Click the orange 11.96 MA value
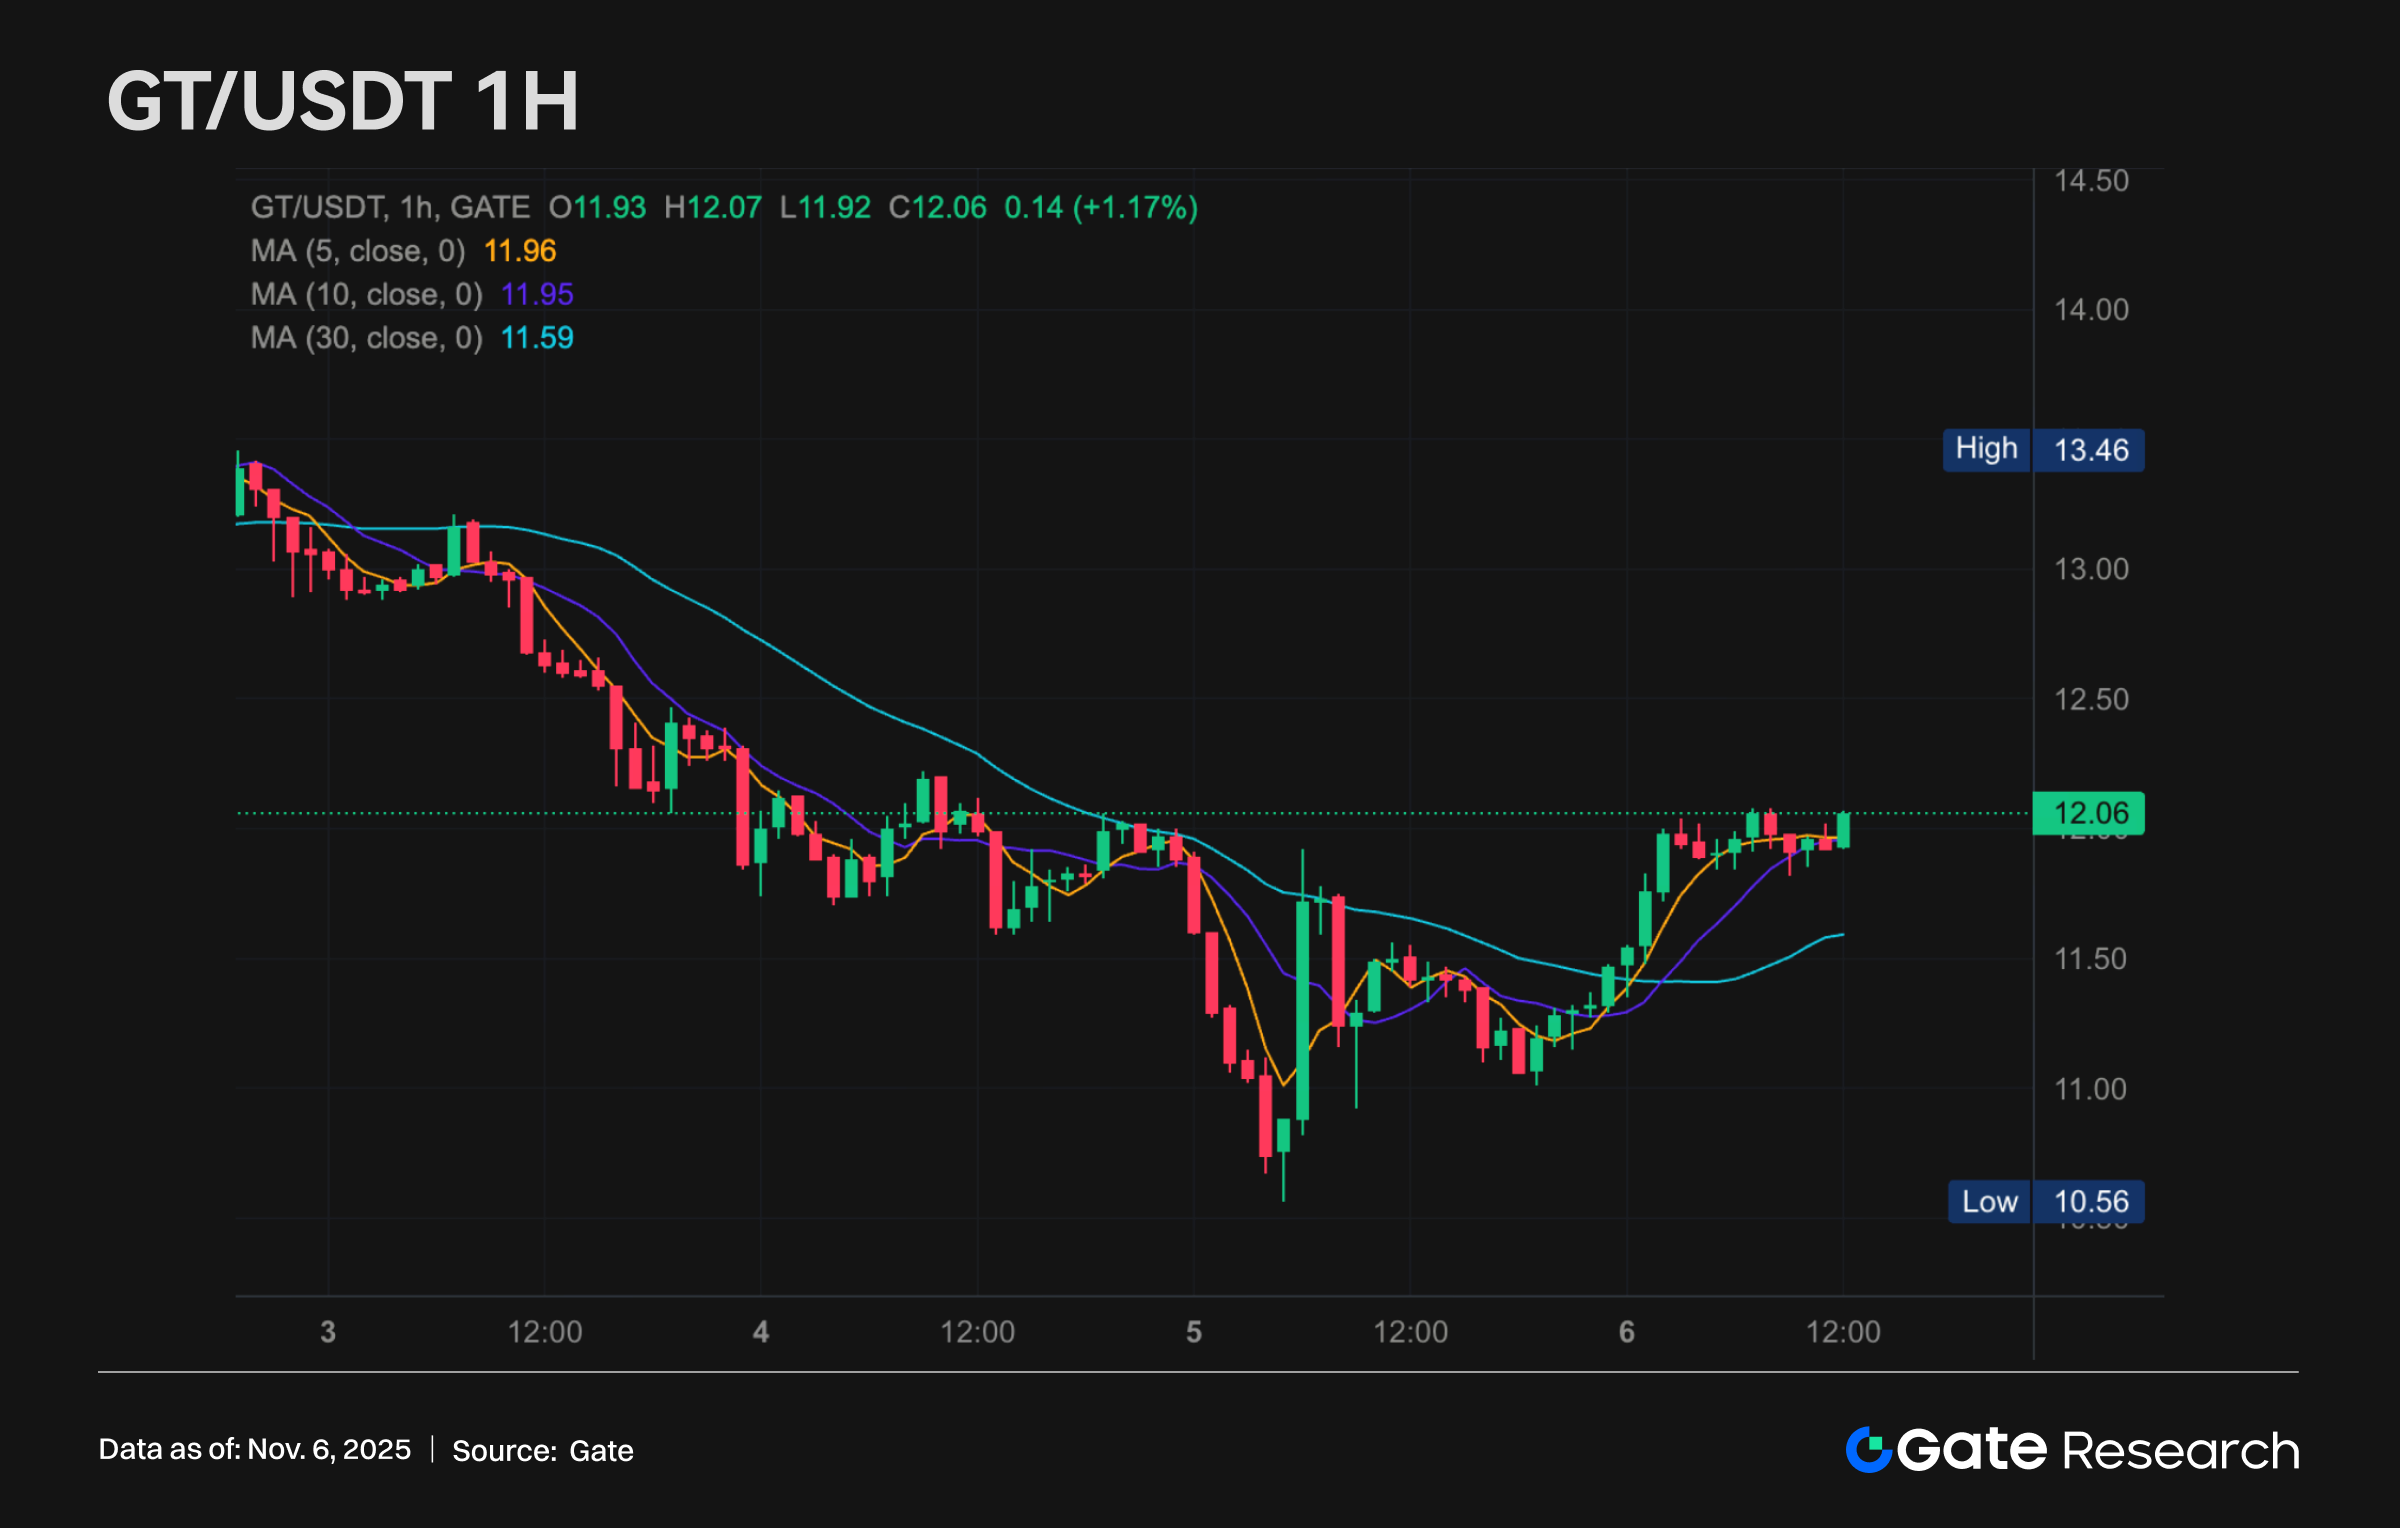Image resolution: width=2400 pixels, height=1528 pixels. click(519, 251)
